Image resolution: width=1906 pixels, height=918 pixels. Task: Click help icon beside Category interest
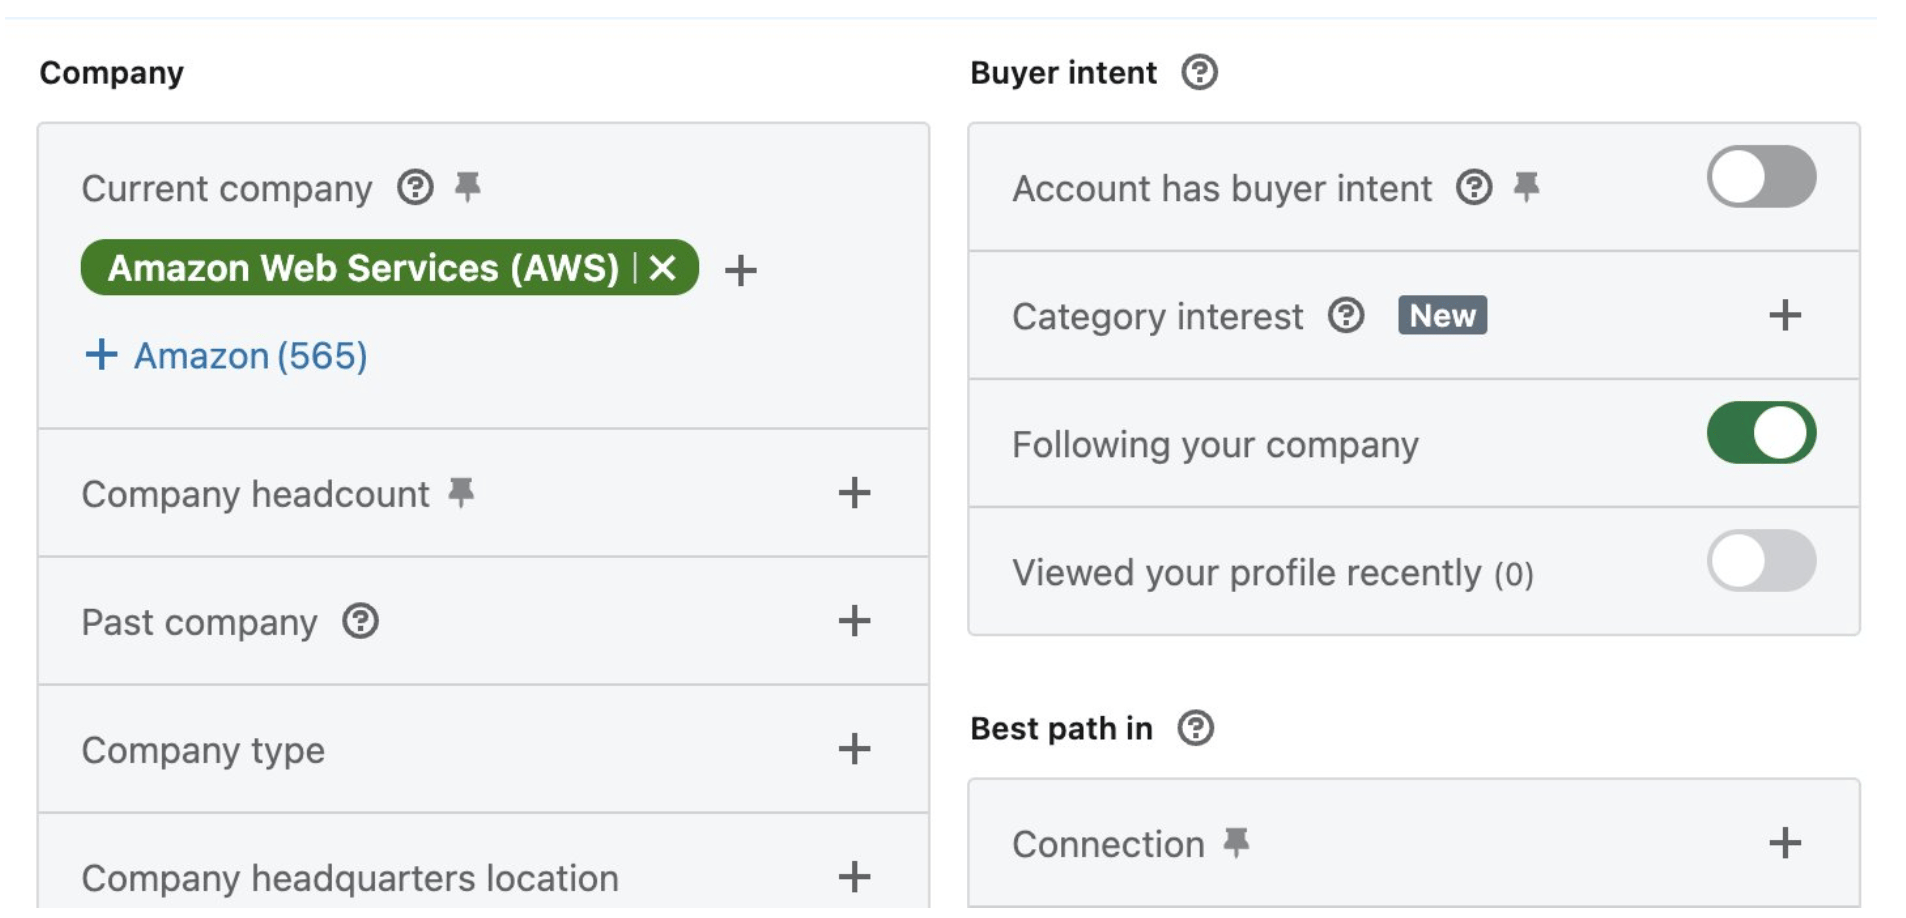(x=1346, y=315)
